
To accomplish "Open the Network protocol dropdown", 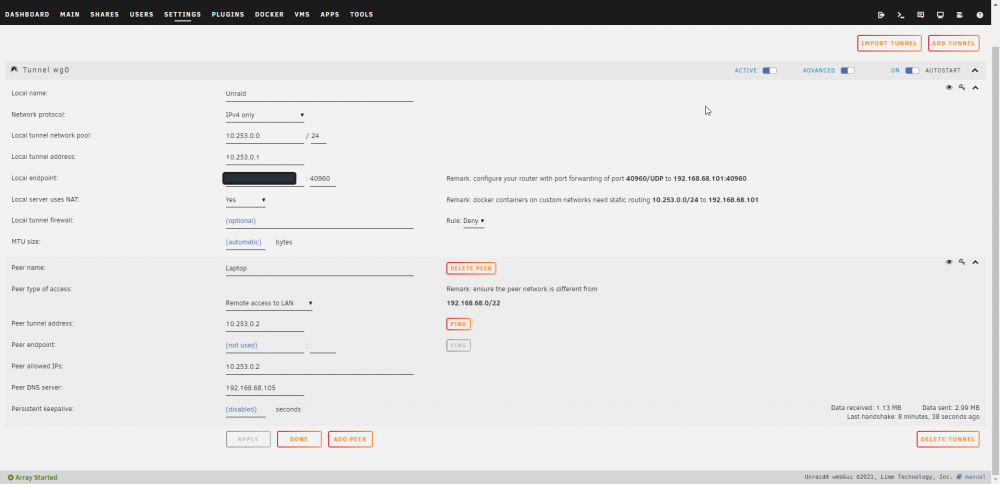I will coord(265,115).
